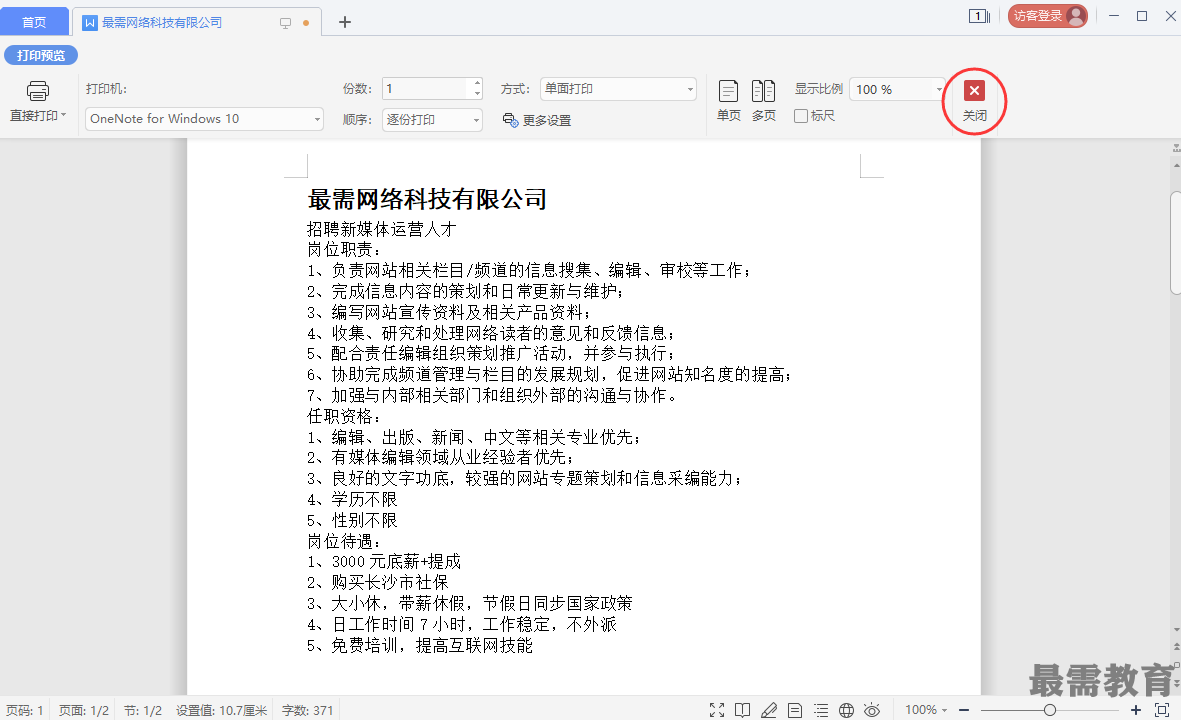Click the 任职资格: line
The width and height of the screenshot is (1181, 720).
(344, 416)
